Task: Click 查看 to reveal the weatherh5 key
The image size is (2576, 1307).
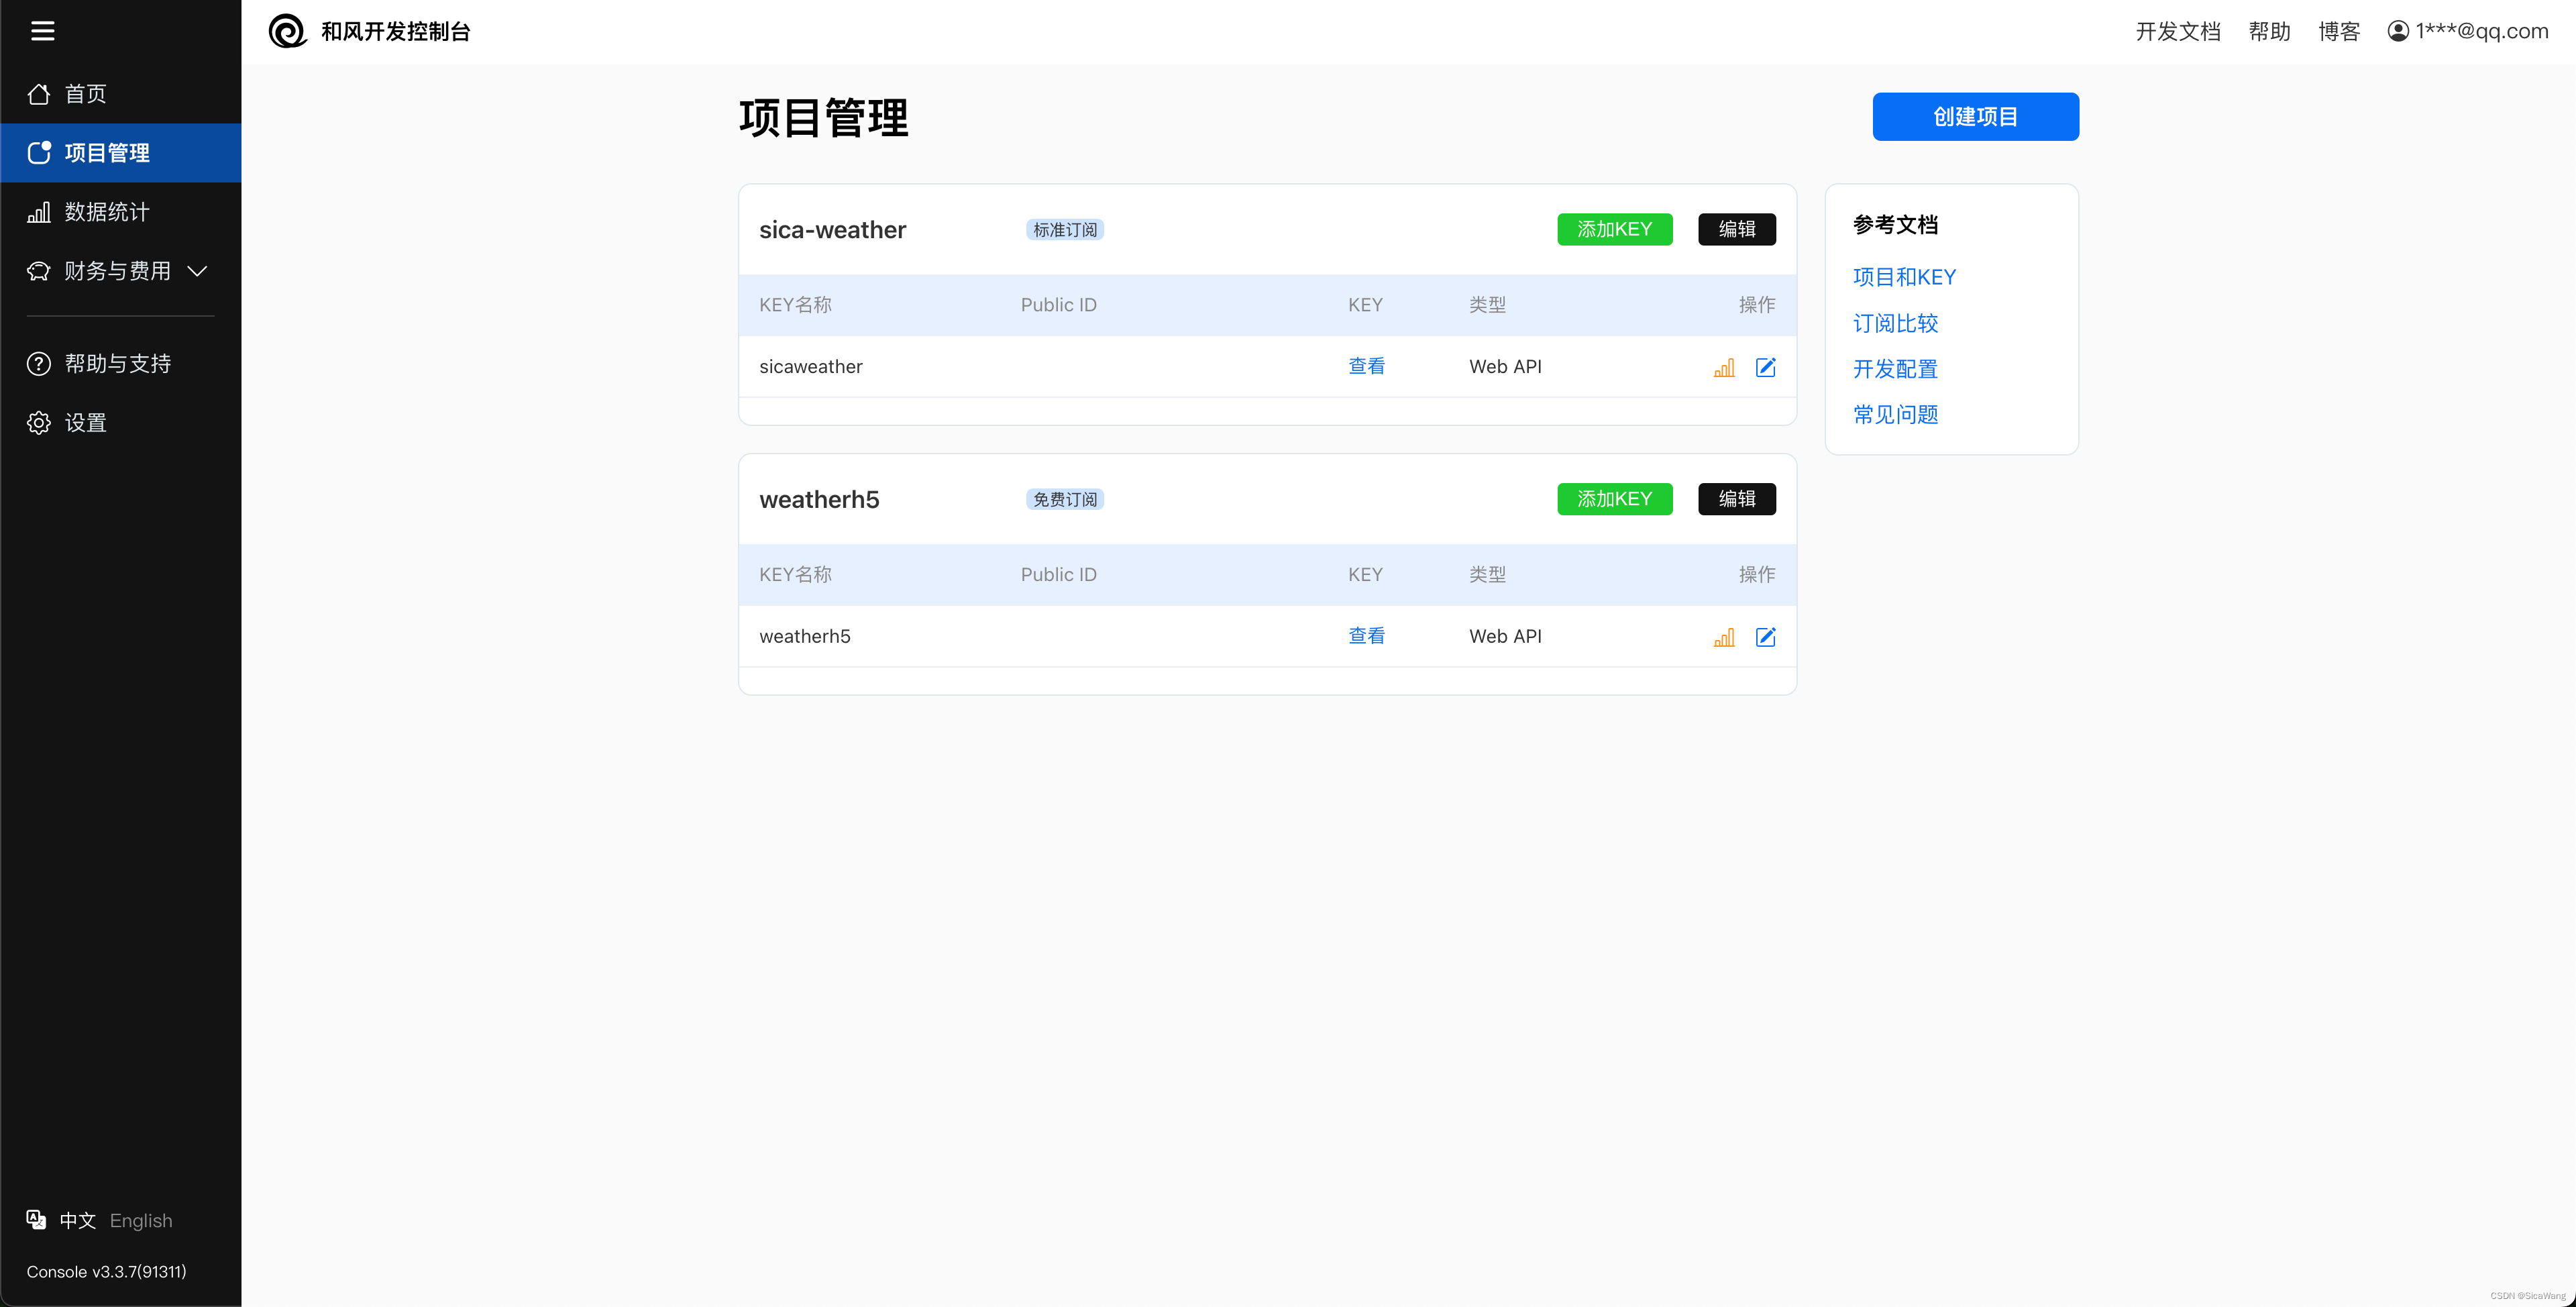Action: point(1366,636)
